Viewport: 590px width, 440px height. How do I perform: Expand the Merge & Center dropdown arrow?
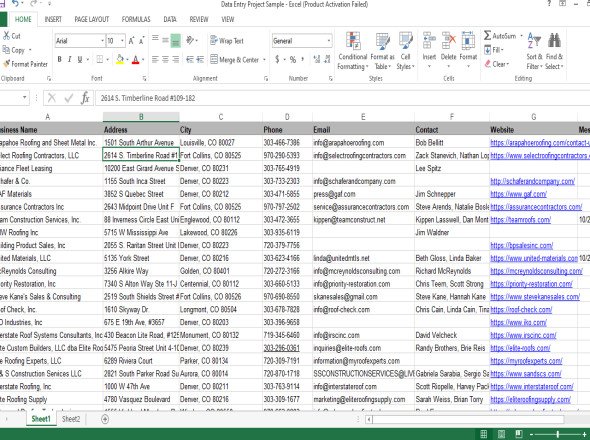(264, 60)
